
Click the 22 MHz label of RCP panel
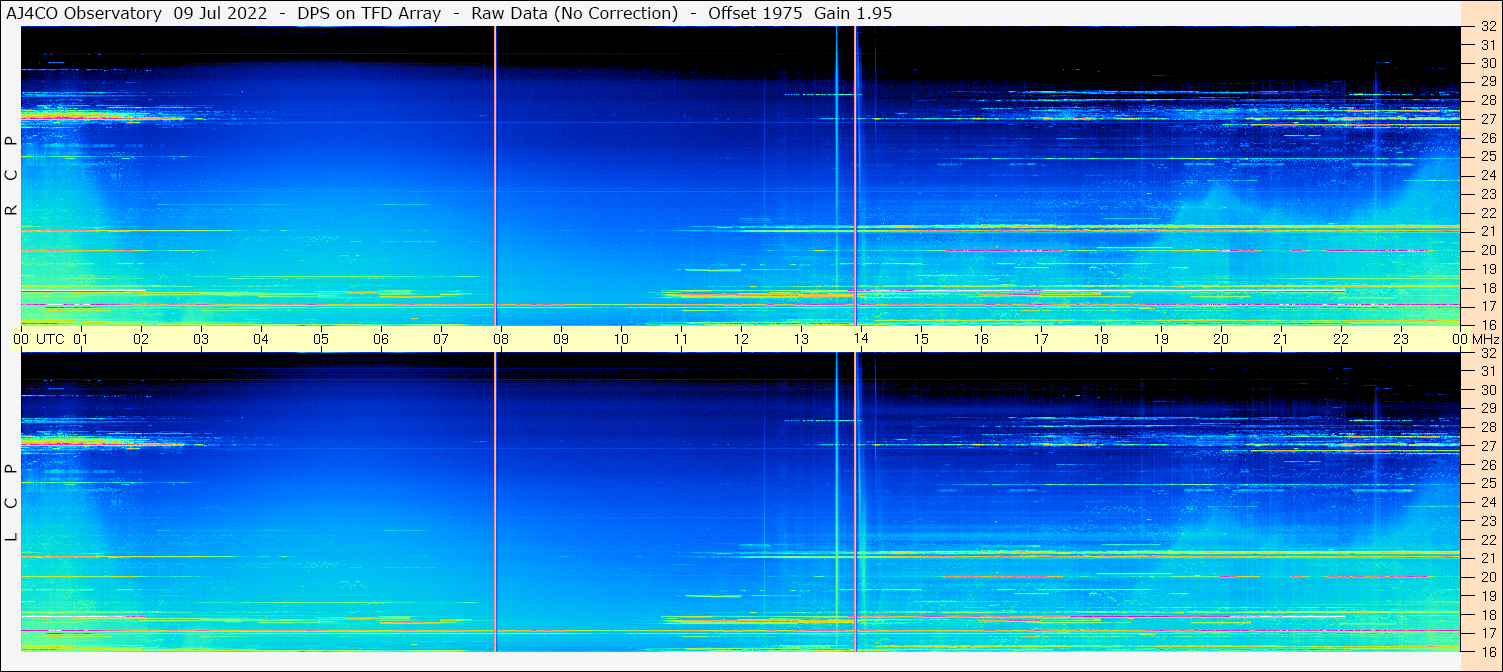1487,213
